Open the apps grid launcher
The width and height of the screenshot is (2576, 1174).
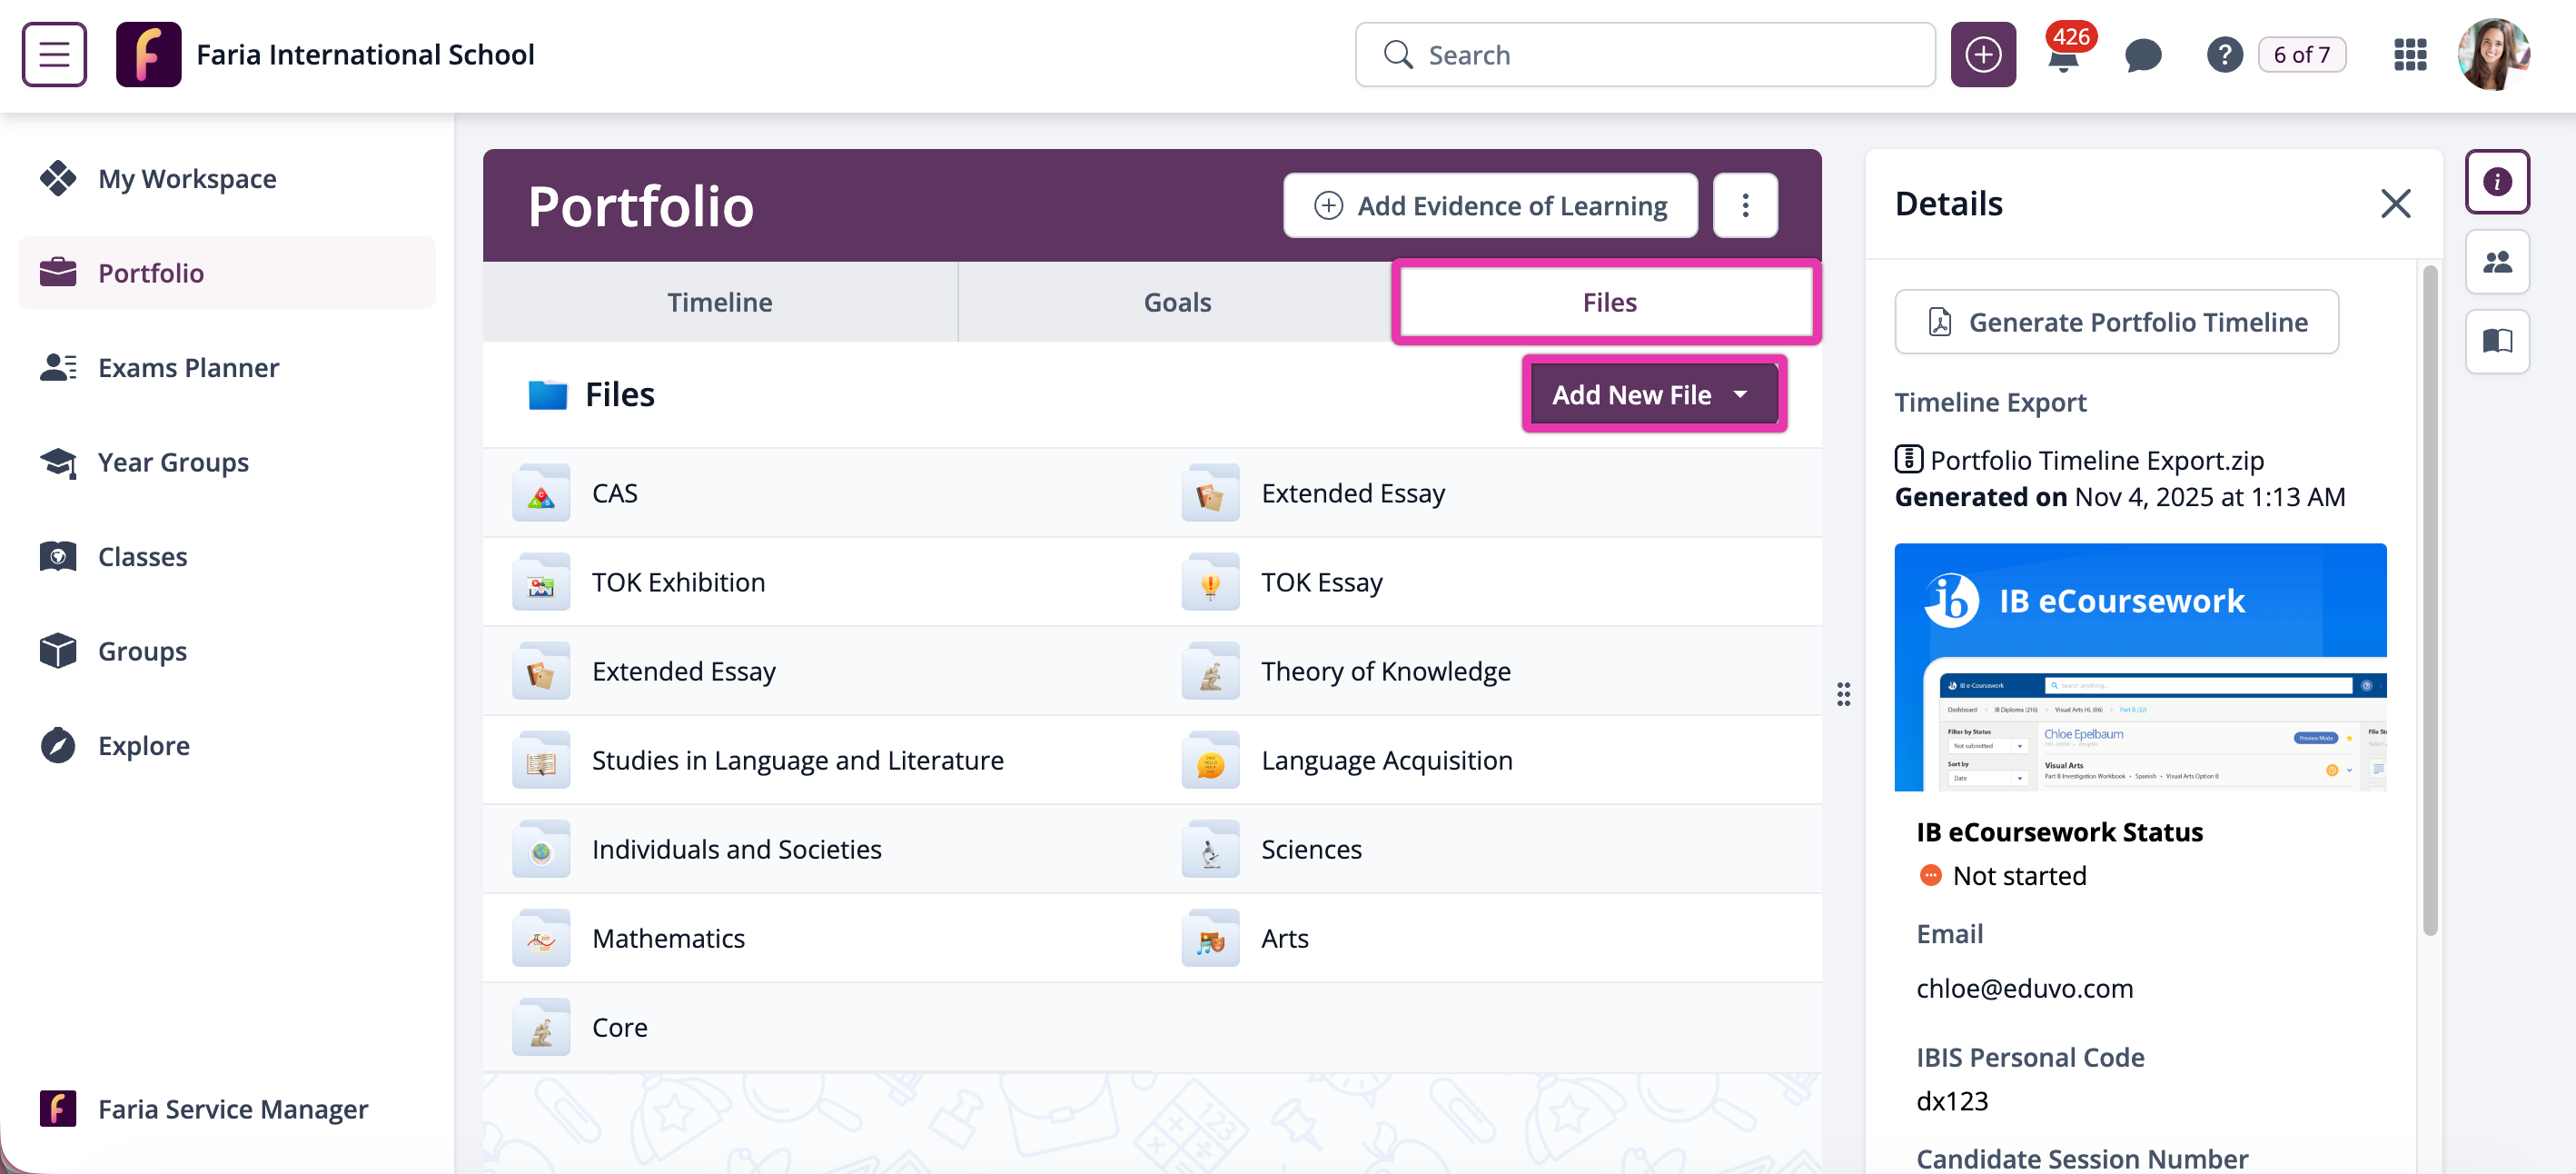click(x=2410, y=55)
